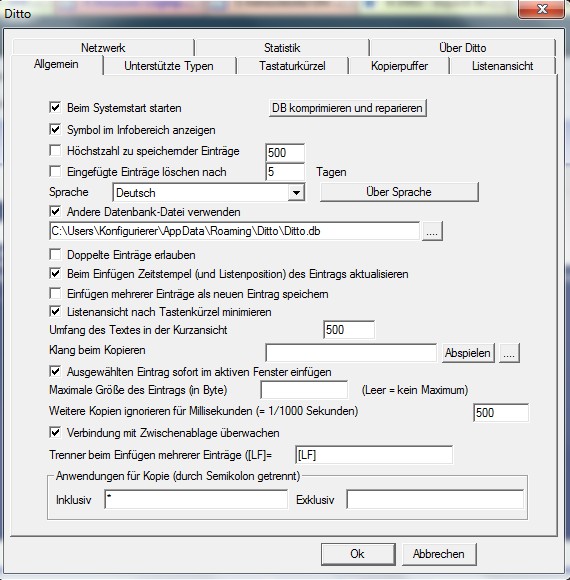Image resolution: width=570 pixels, height=580 pixels.
Task: Browse for copy sound file button
Action: 509,353
